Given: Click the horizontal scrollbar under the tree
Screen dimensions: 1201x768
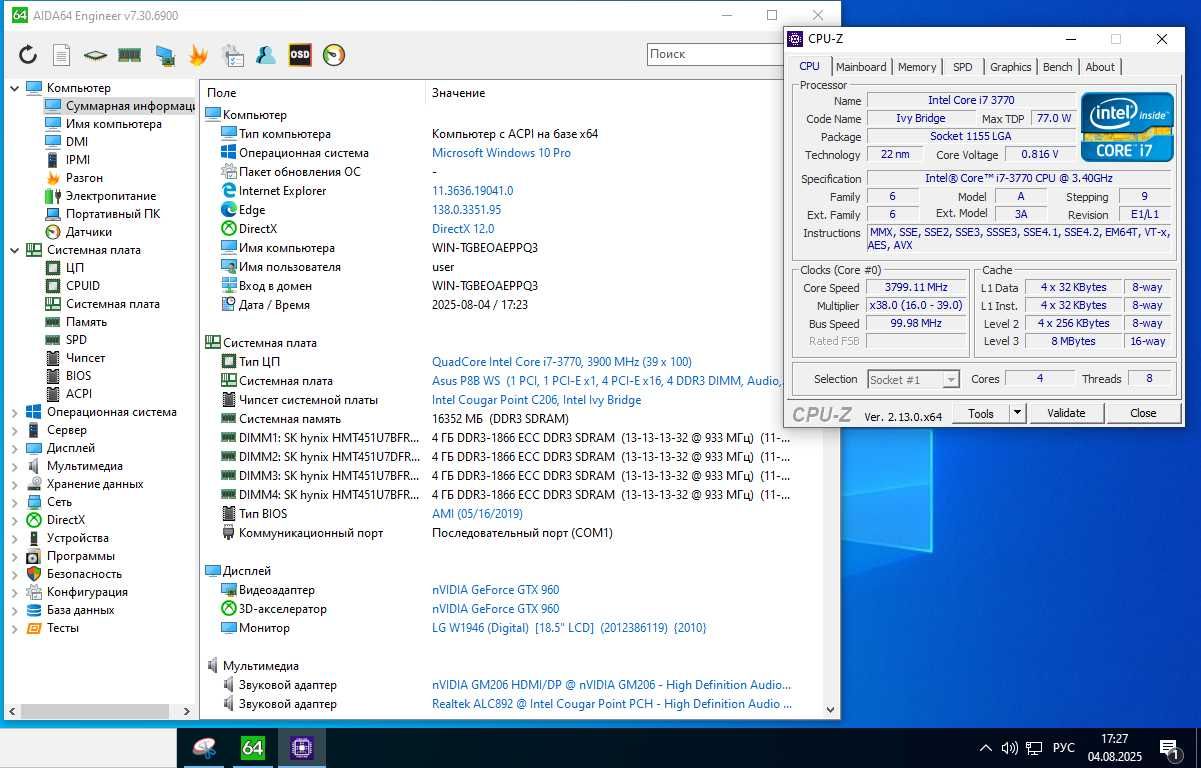Looking at the screenshot, I should 99,711.
